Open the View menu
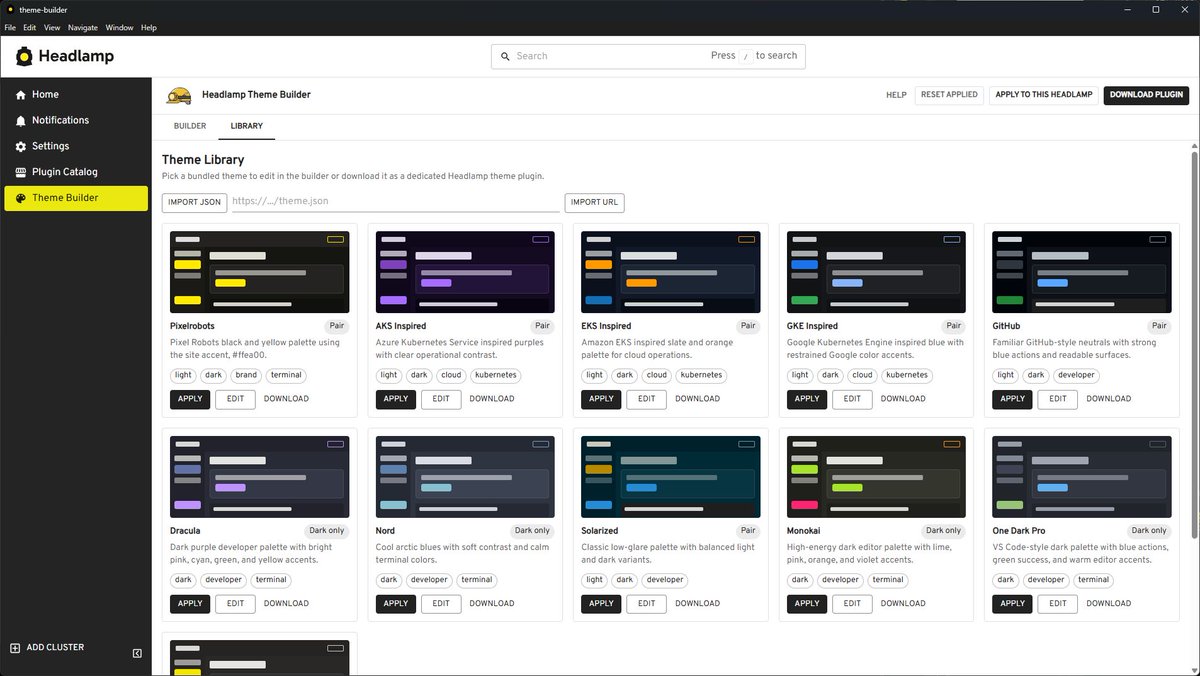The width and height of the screenshot is (1200, 676). [52, 28]
